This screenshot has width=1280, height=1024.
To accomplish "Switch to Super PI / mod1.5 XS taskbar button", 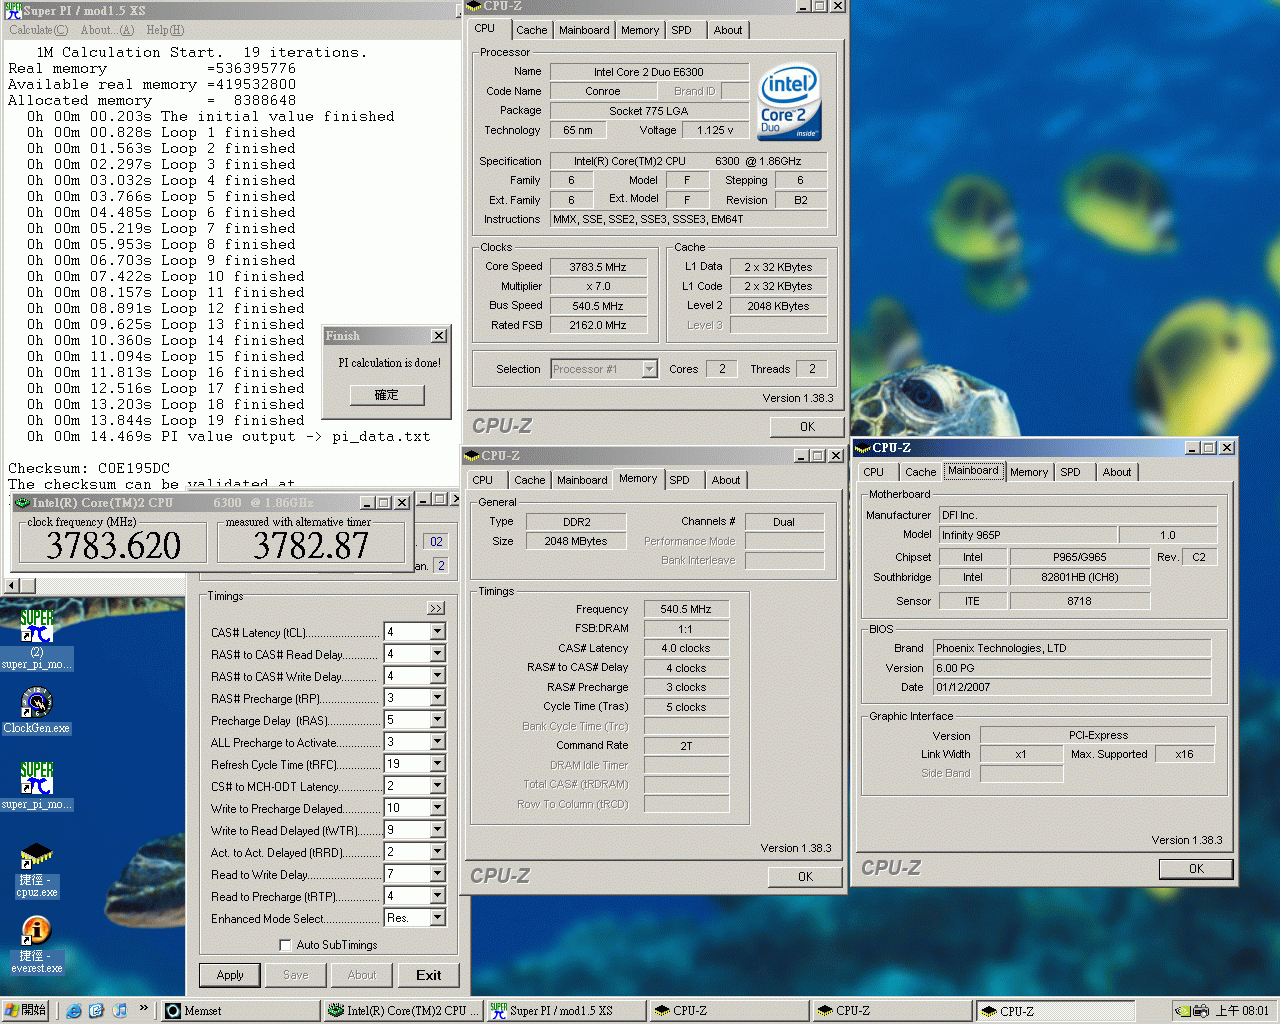I will point(567,1011).
